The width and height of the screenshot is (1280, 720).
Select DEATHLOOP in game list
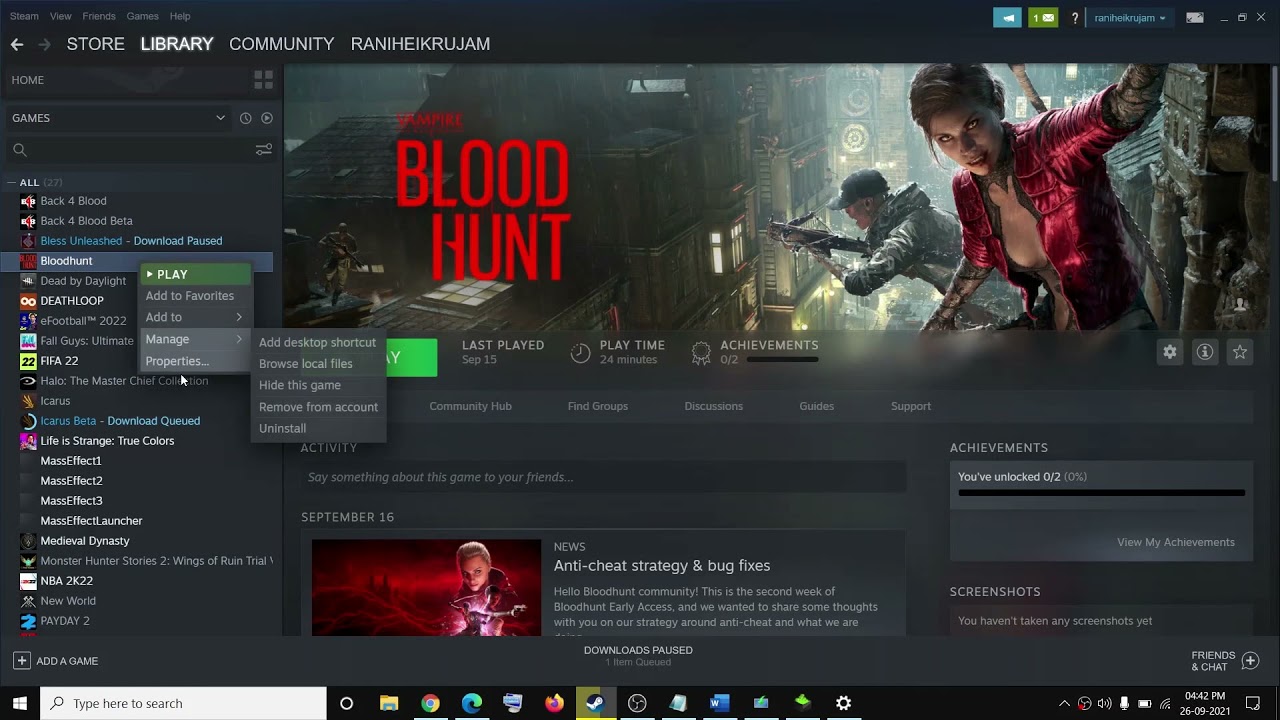(72, 301)
